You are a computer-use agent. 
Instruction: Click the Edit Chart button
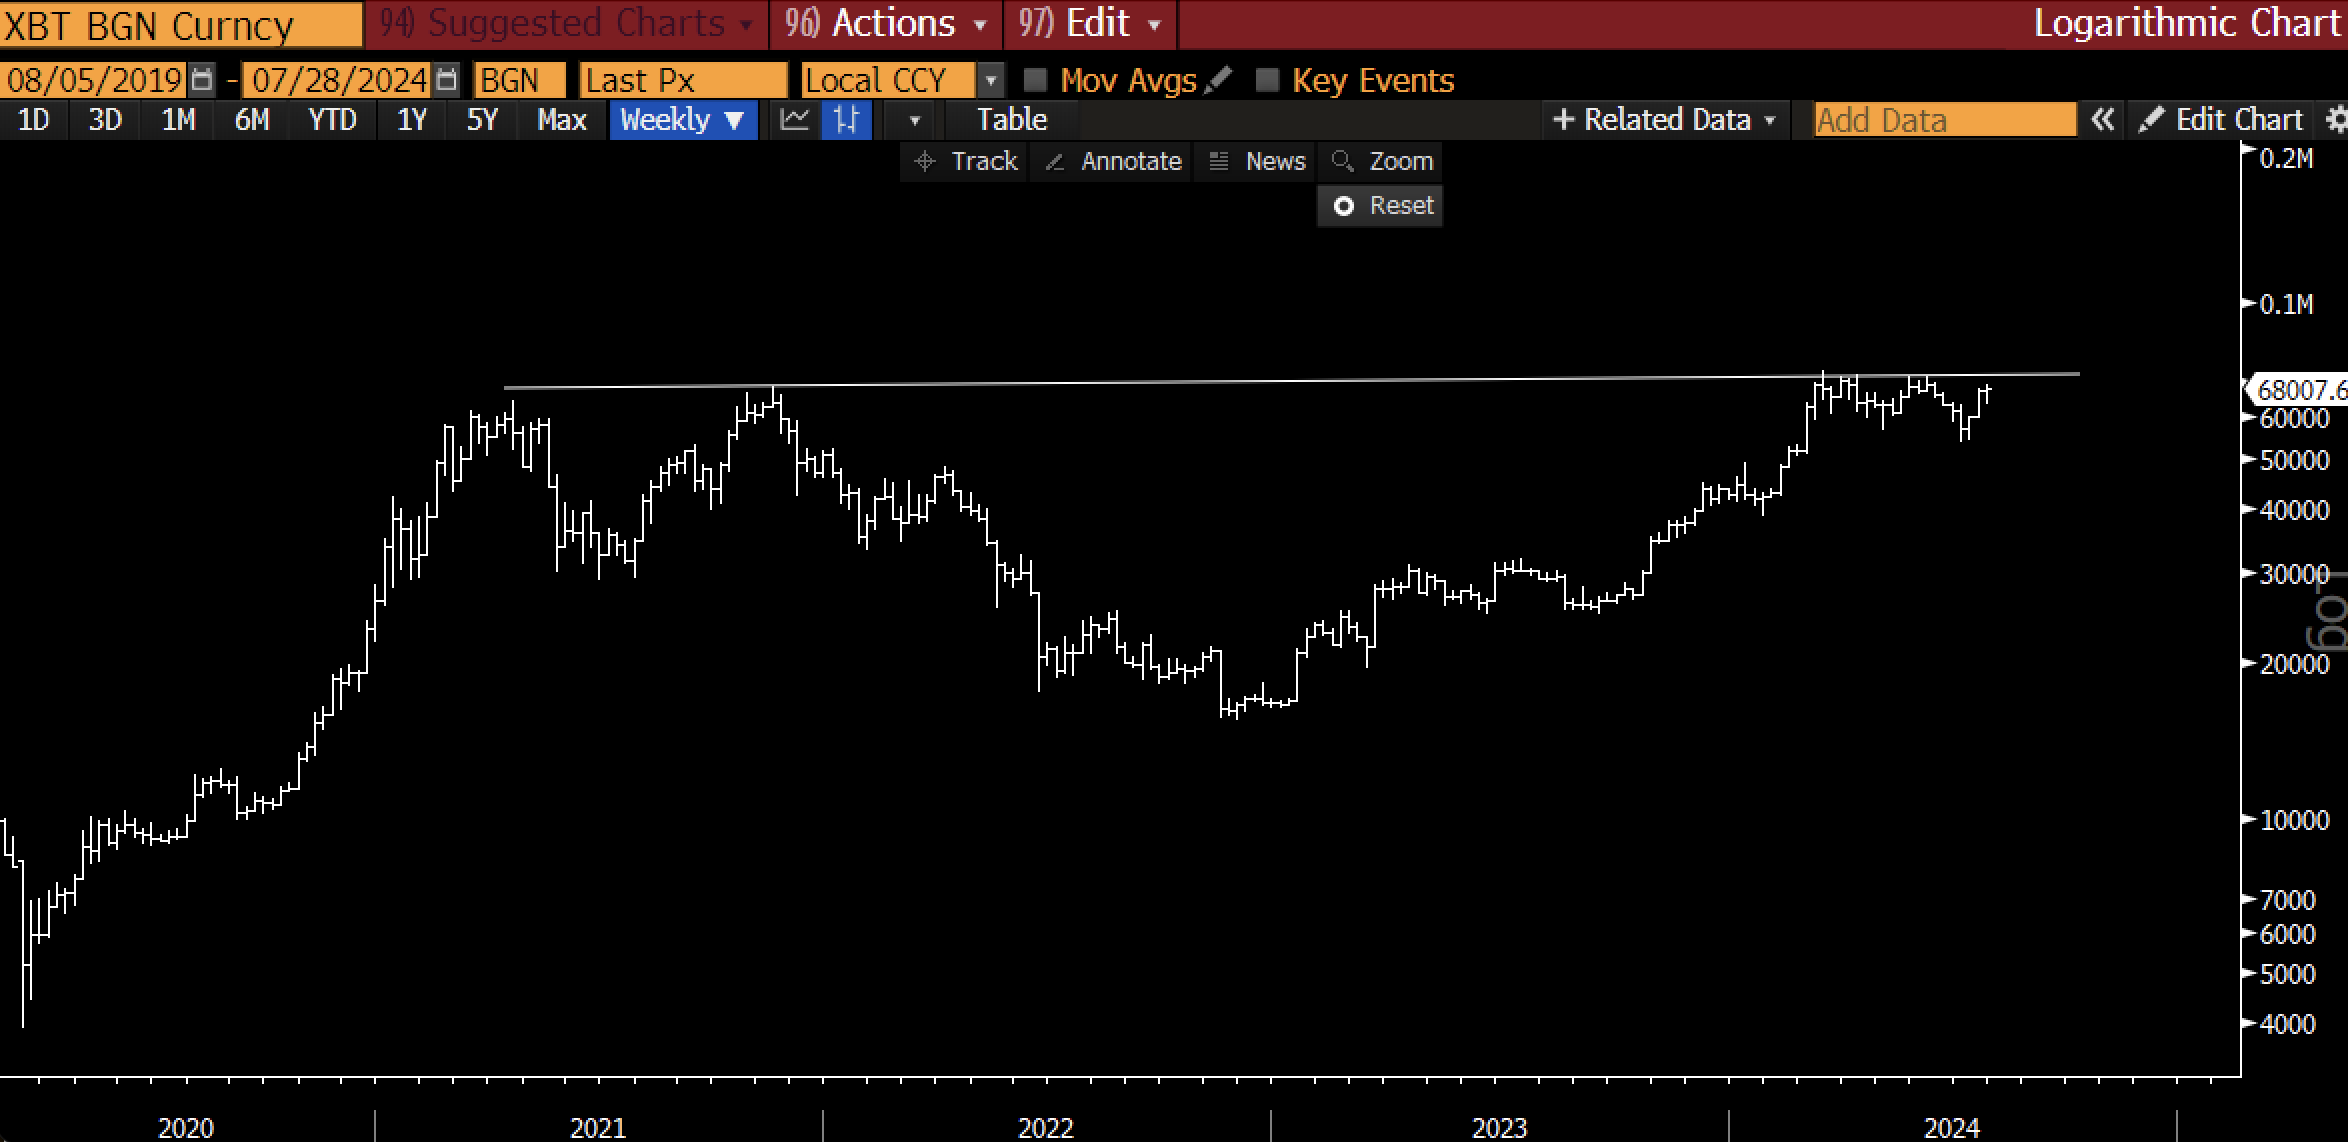pyautogui.click(x=2222, y=120)
